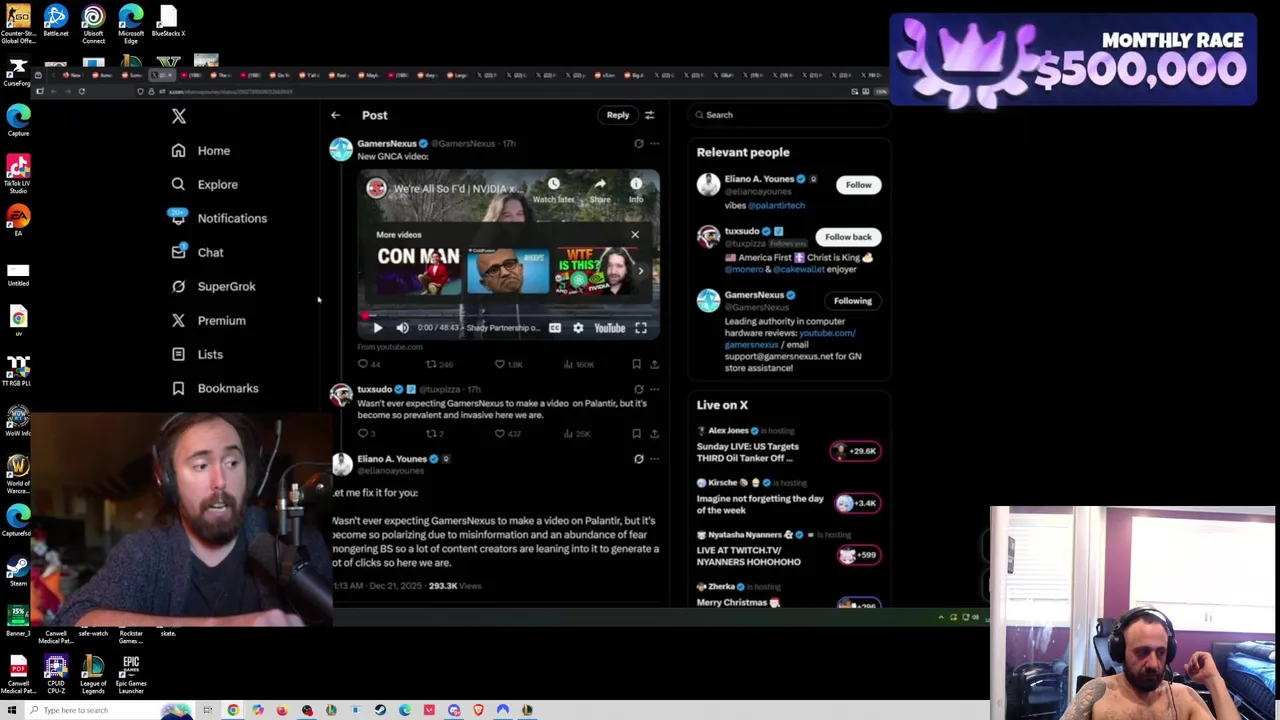Open Explore in X sidebar
The image size is (1280, 720).
pos(205,184)
